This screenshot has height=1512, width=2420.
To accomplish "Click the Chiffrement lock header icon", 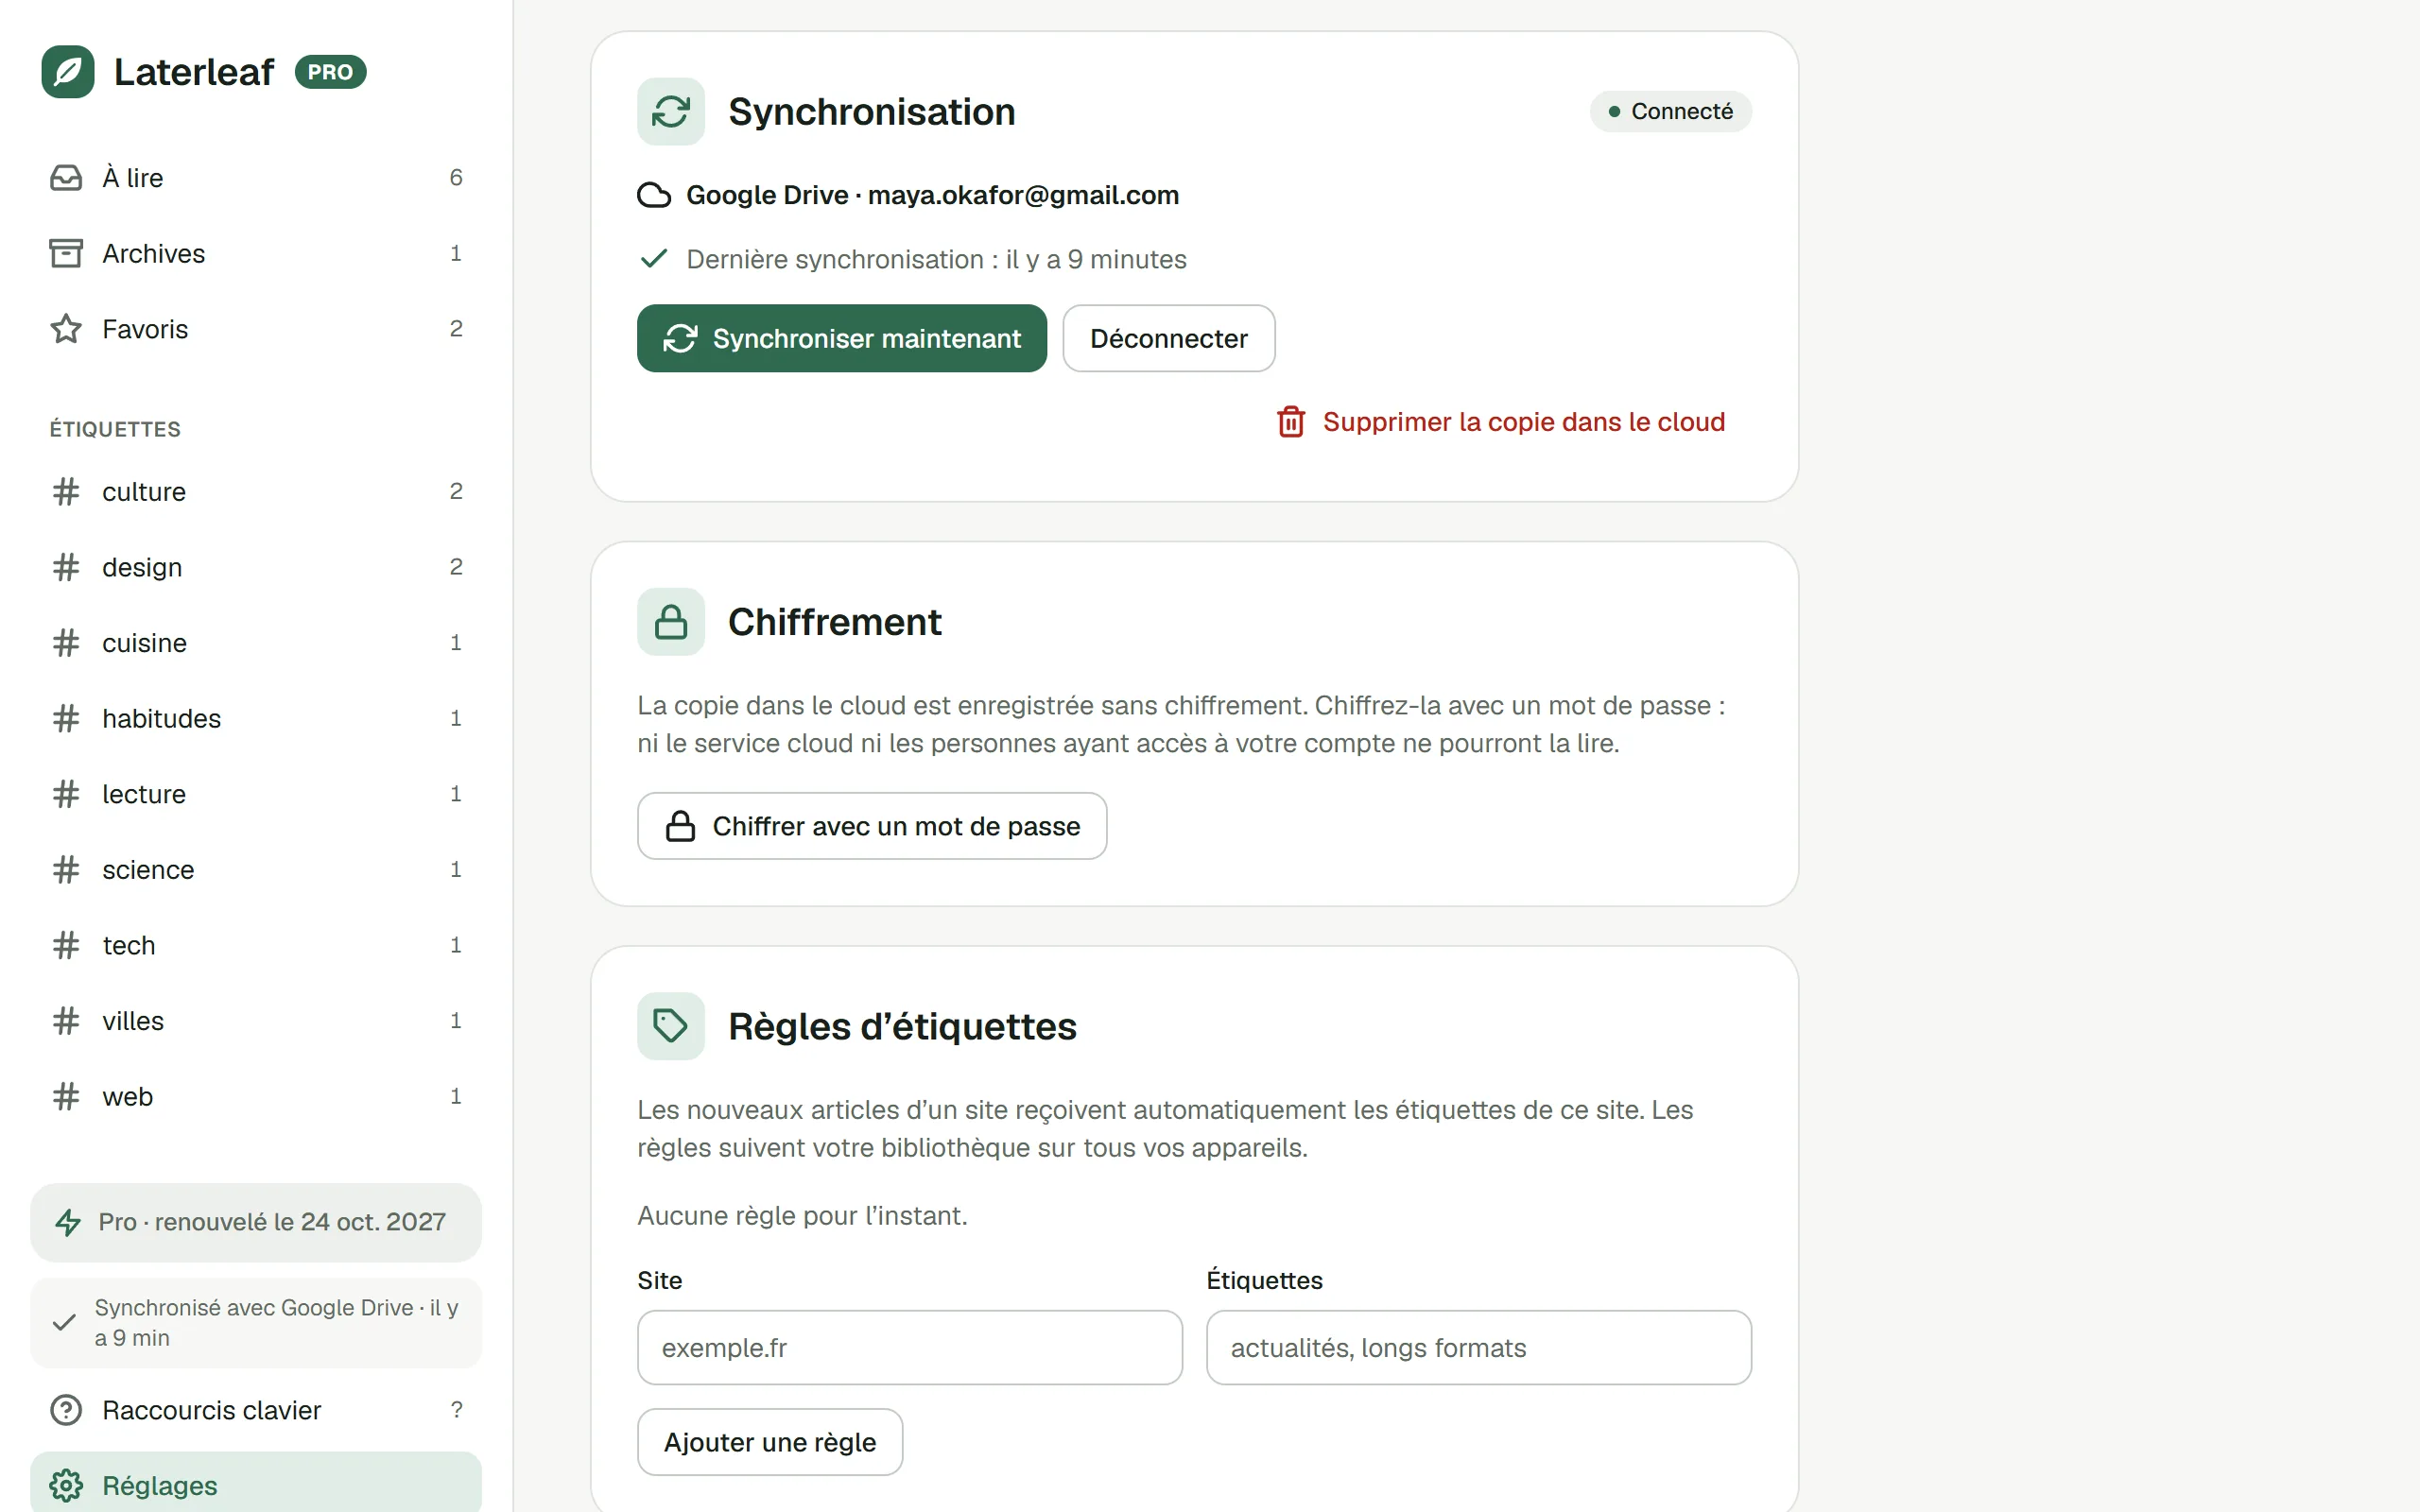I will 671,622.
